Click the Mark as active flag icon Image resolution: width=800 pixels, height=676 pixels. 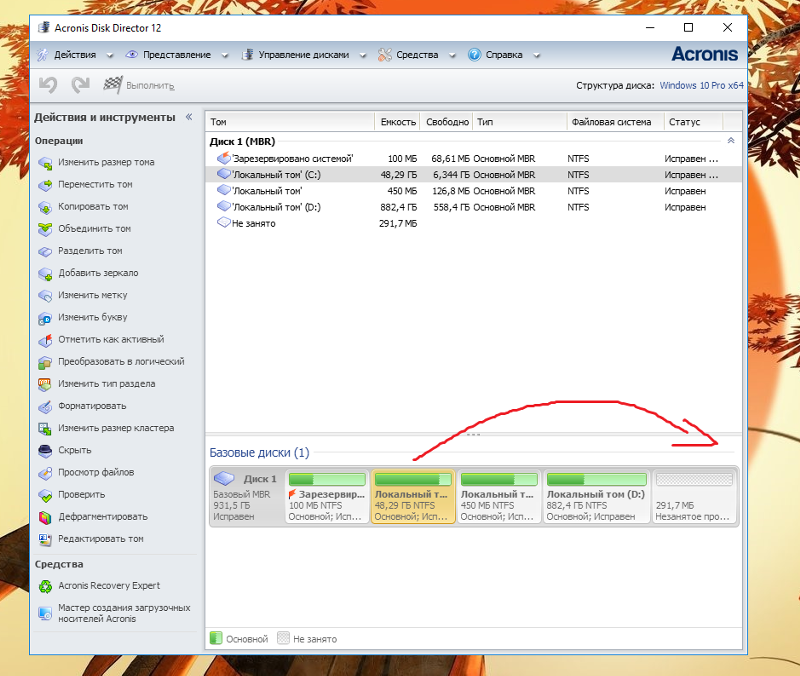(45, 340)
